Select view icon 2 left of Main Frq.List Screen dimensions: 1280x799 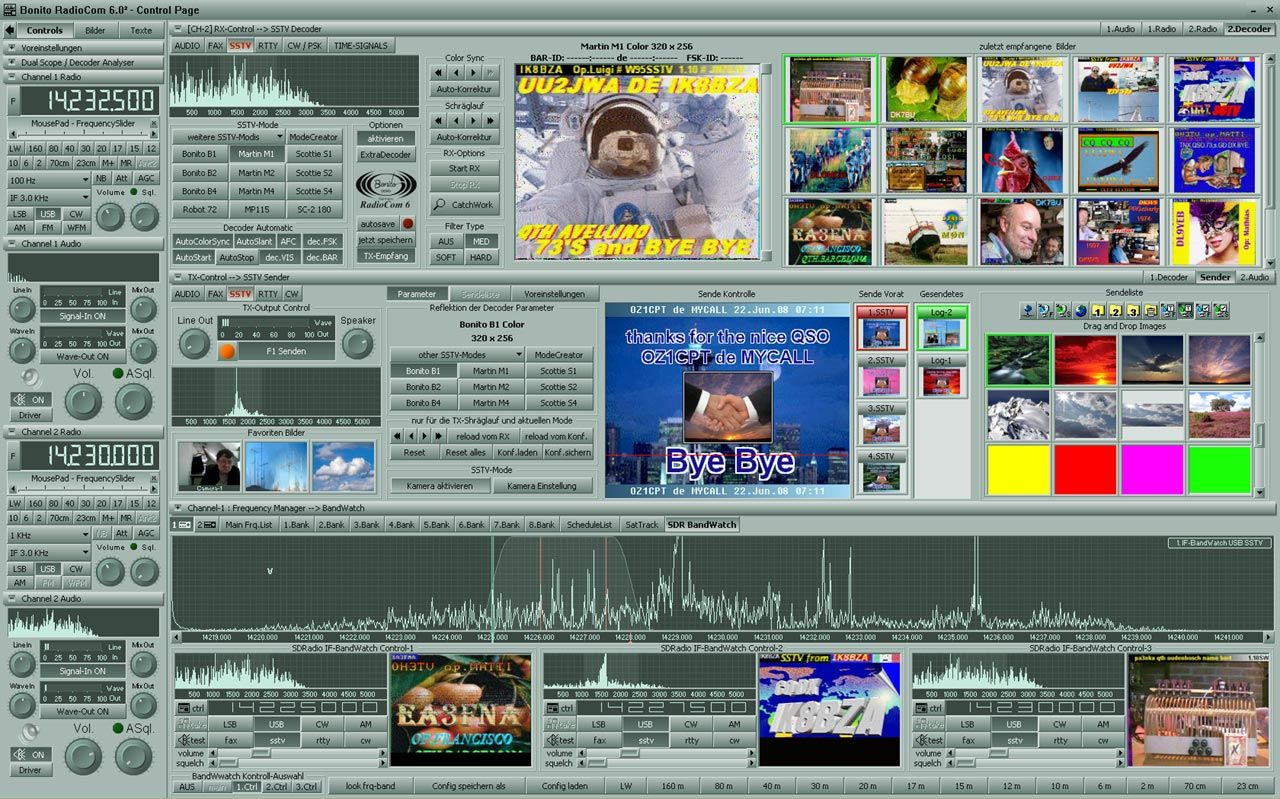click(x=206, y=524)
